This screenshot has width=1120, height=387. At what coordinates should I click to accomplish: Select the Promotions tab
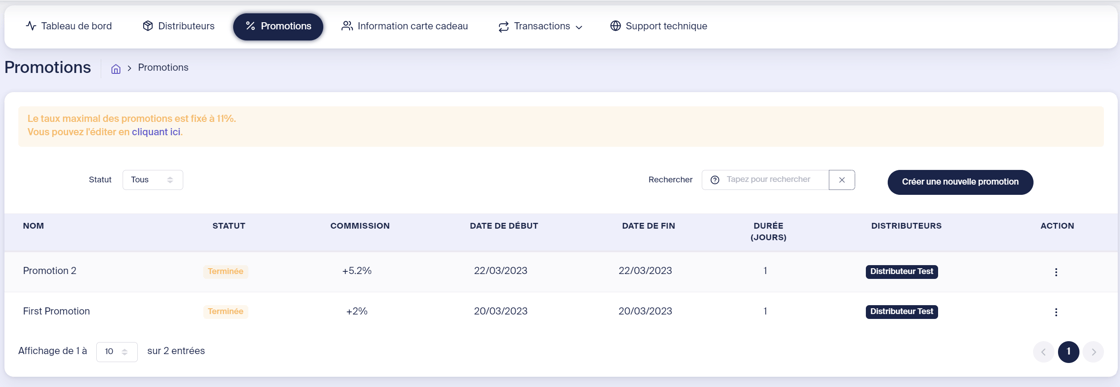point(279,26)
